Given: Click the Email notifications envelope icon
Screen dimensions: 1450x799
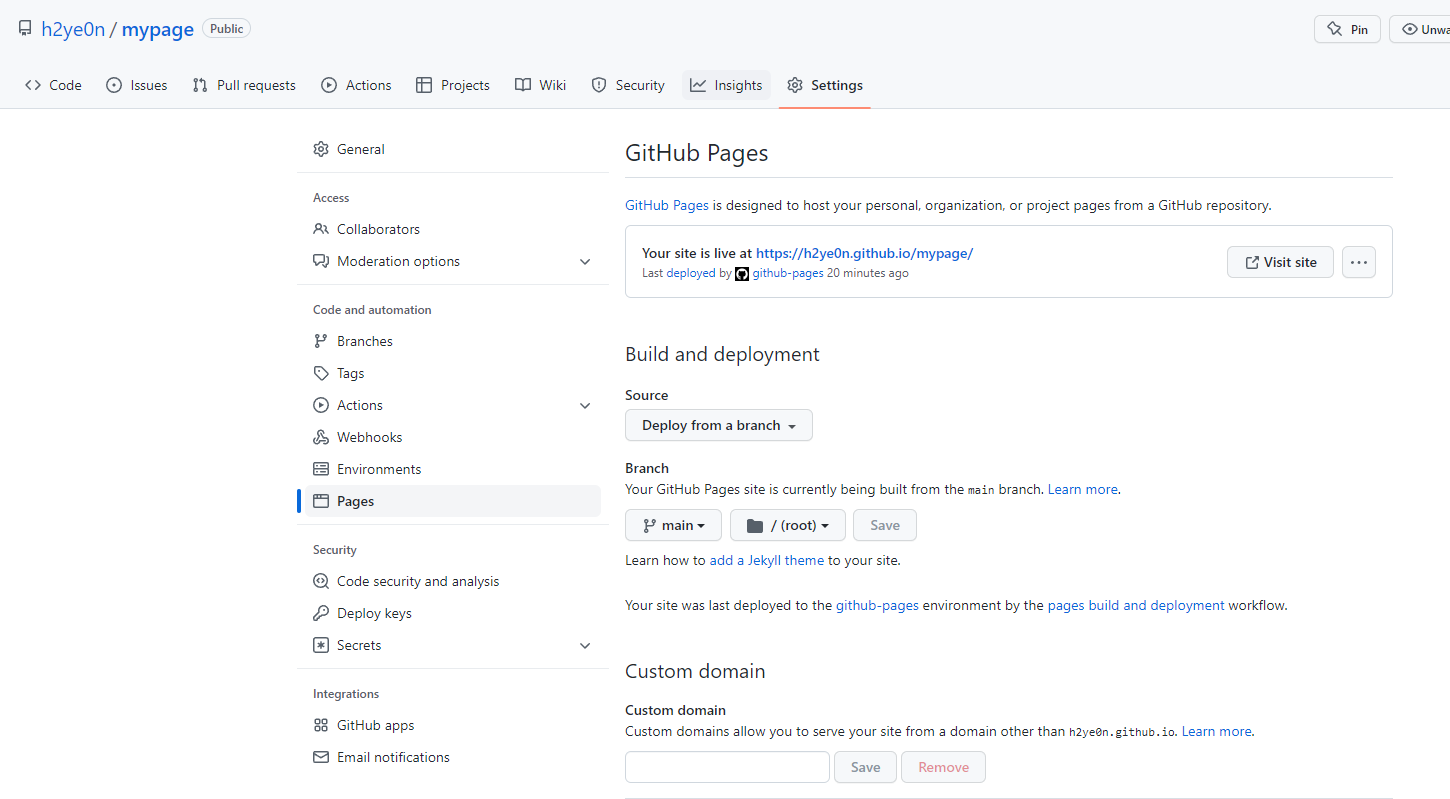Looking at the screenshot, I should tap(321, 757).
